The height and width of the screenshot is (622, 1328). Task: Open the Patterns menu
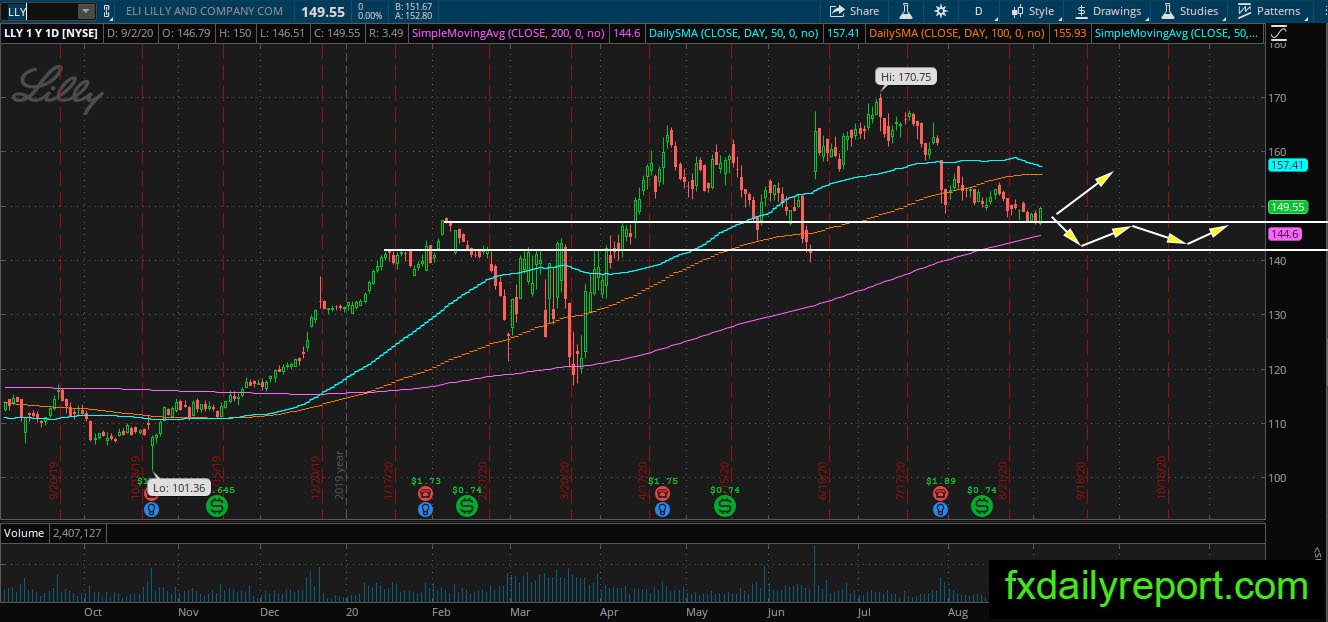(1269, 11)
